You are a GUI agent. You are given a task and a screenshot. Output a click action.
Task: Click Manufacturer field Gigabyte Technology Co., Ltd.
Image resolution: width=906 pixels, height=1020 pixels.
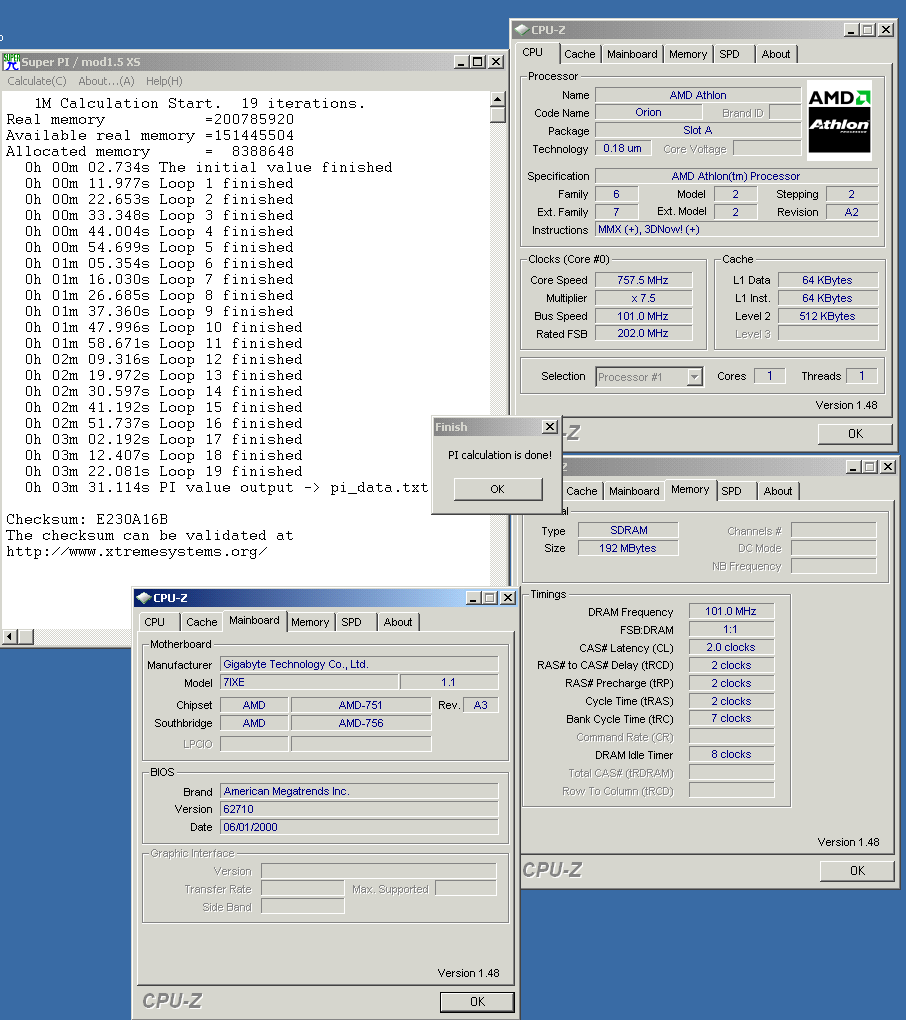pos(359,664)
